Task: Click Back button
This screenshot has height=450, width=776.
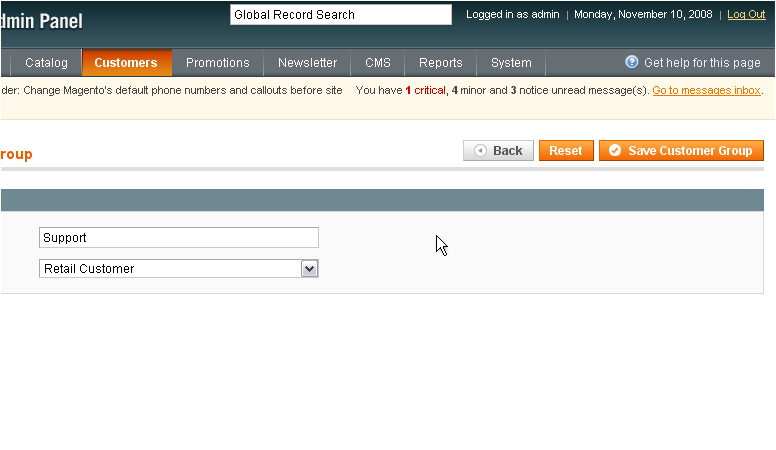Action: coord(498,150)
